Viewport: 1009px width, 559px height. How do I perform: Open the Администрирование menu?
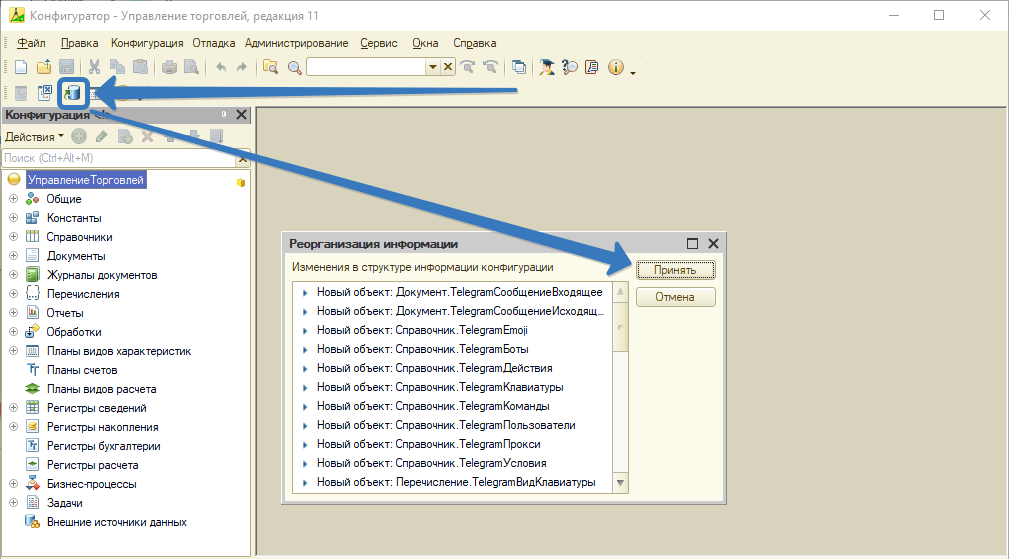point(296,43)
